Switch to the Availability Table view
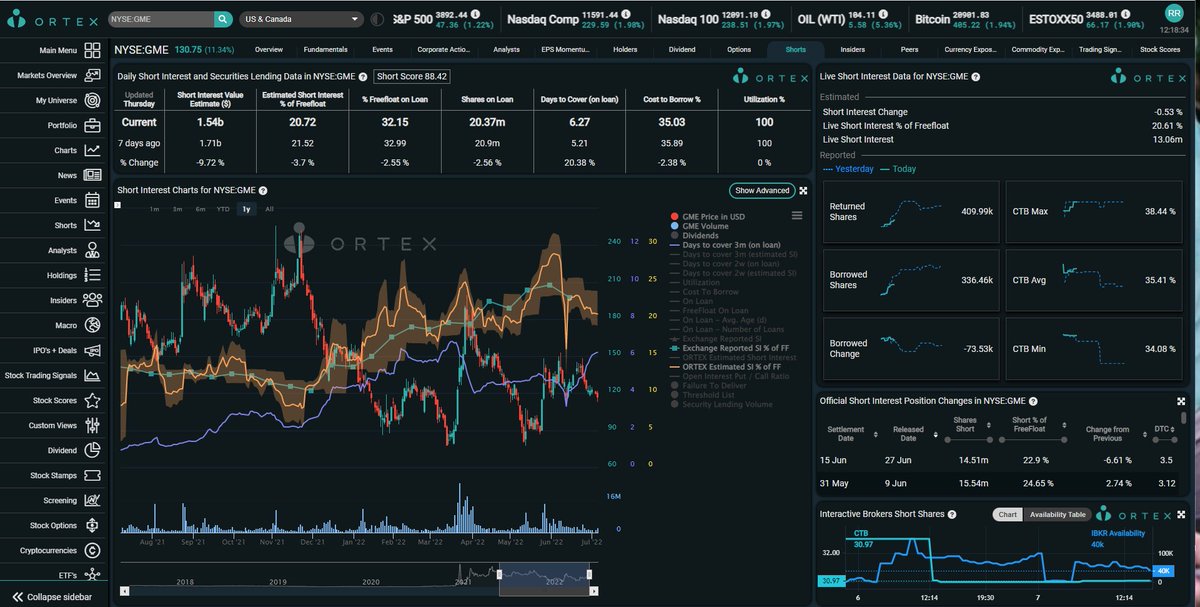The width and height of the screenshot is (1200, 607). [x=1058, y=514]
